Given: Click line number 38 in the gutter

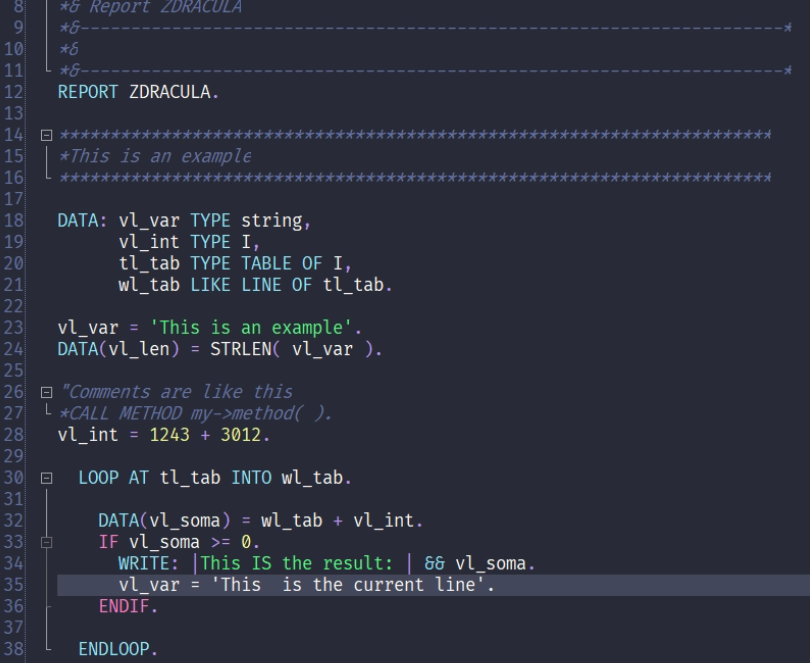Looking at the screenshot, I should (14, 649).
